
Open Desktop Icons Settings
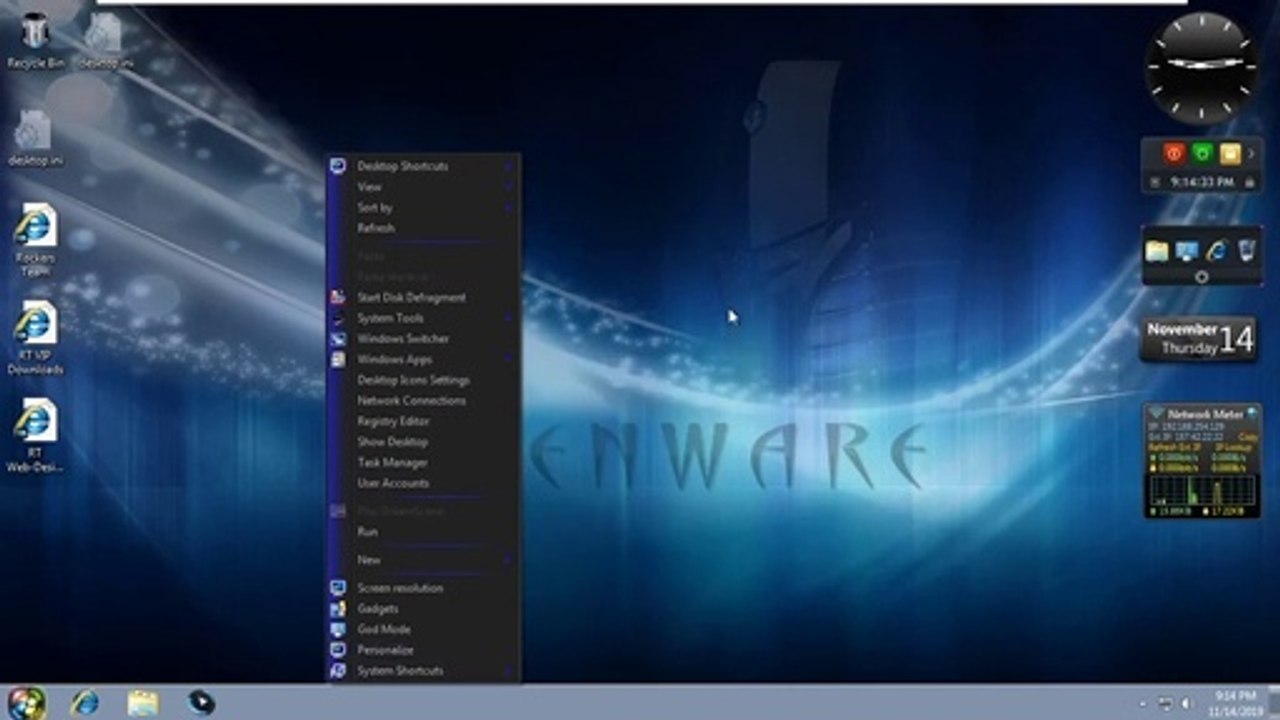[423, 380]
